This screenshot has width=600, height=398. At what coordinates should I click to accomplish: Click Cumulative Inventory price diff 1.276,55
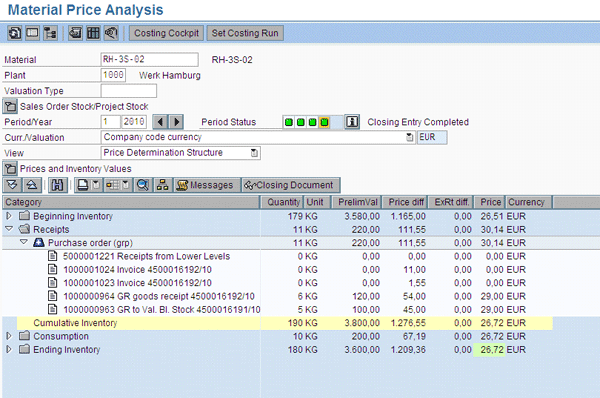click(x=408, y=323)
